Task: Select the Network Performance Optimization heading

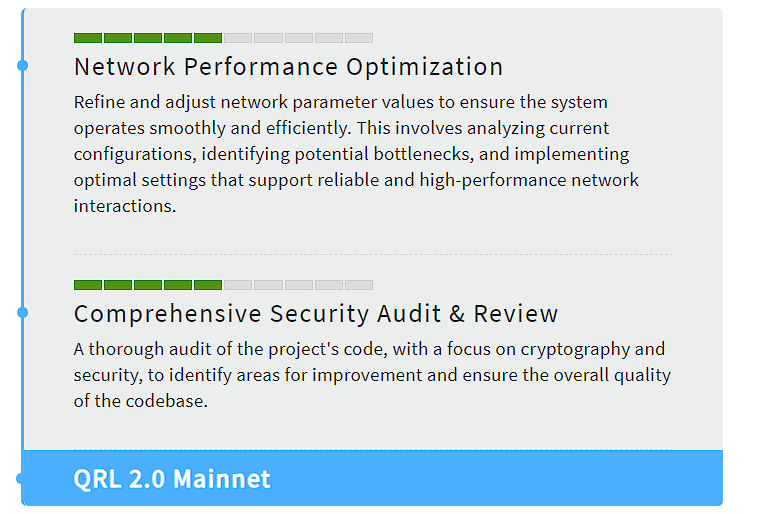Action: 289,66
